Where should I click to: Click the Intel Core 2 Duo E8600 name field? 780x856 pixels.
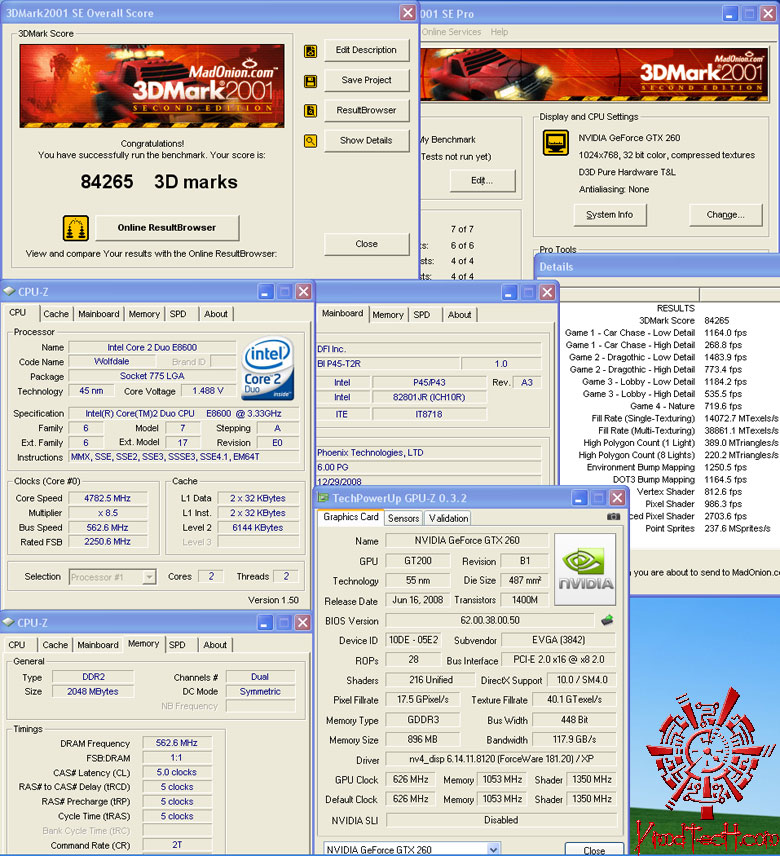pos(152,347)
